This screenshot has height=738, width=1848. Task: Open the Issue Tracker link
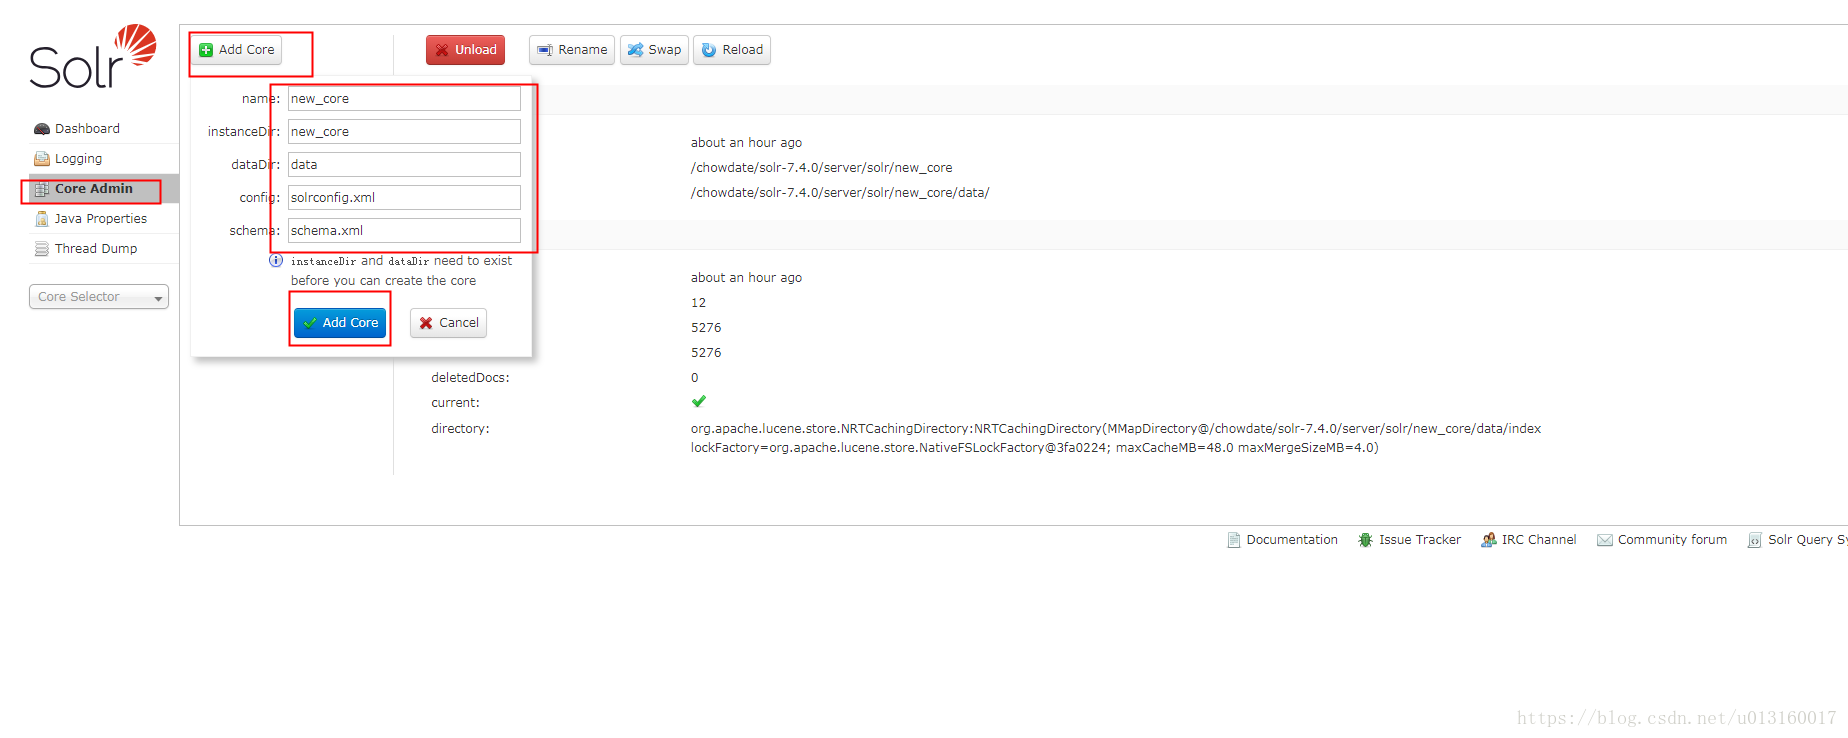click(1420, 540)
